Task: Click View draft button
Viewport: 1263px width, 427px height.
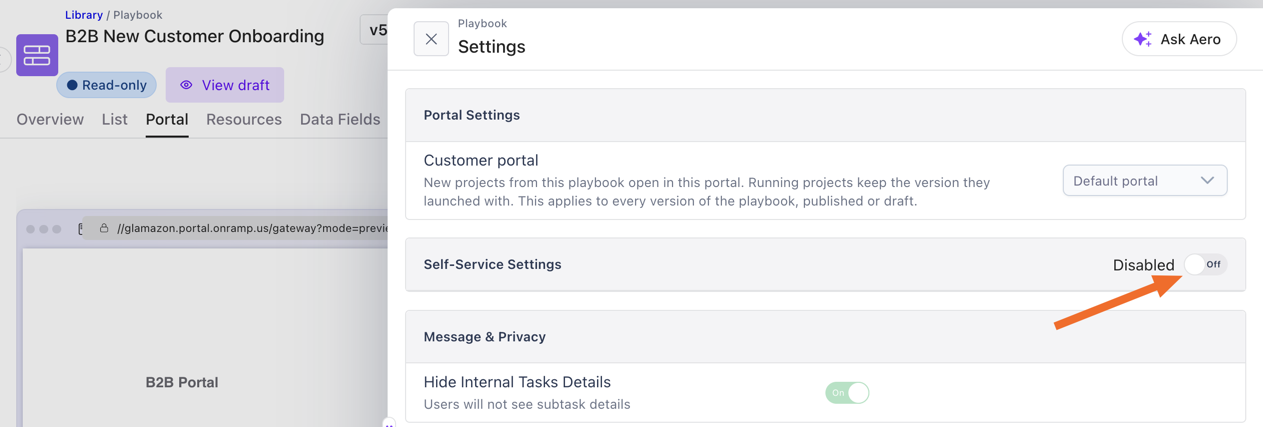Action: (225, 85)
